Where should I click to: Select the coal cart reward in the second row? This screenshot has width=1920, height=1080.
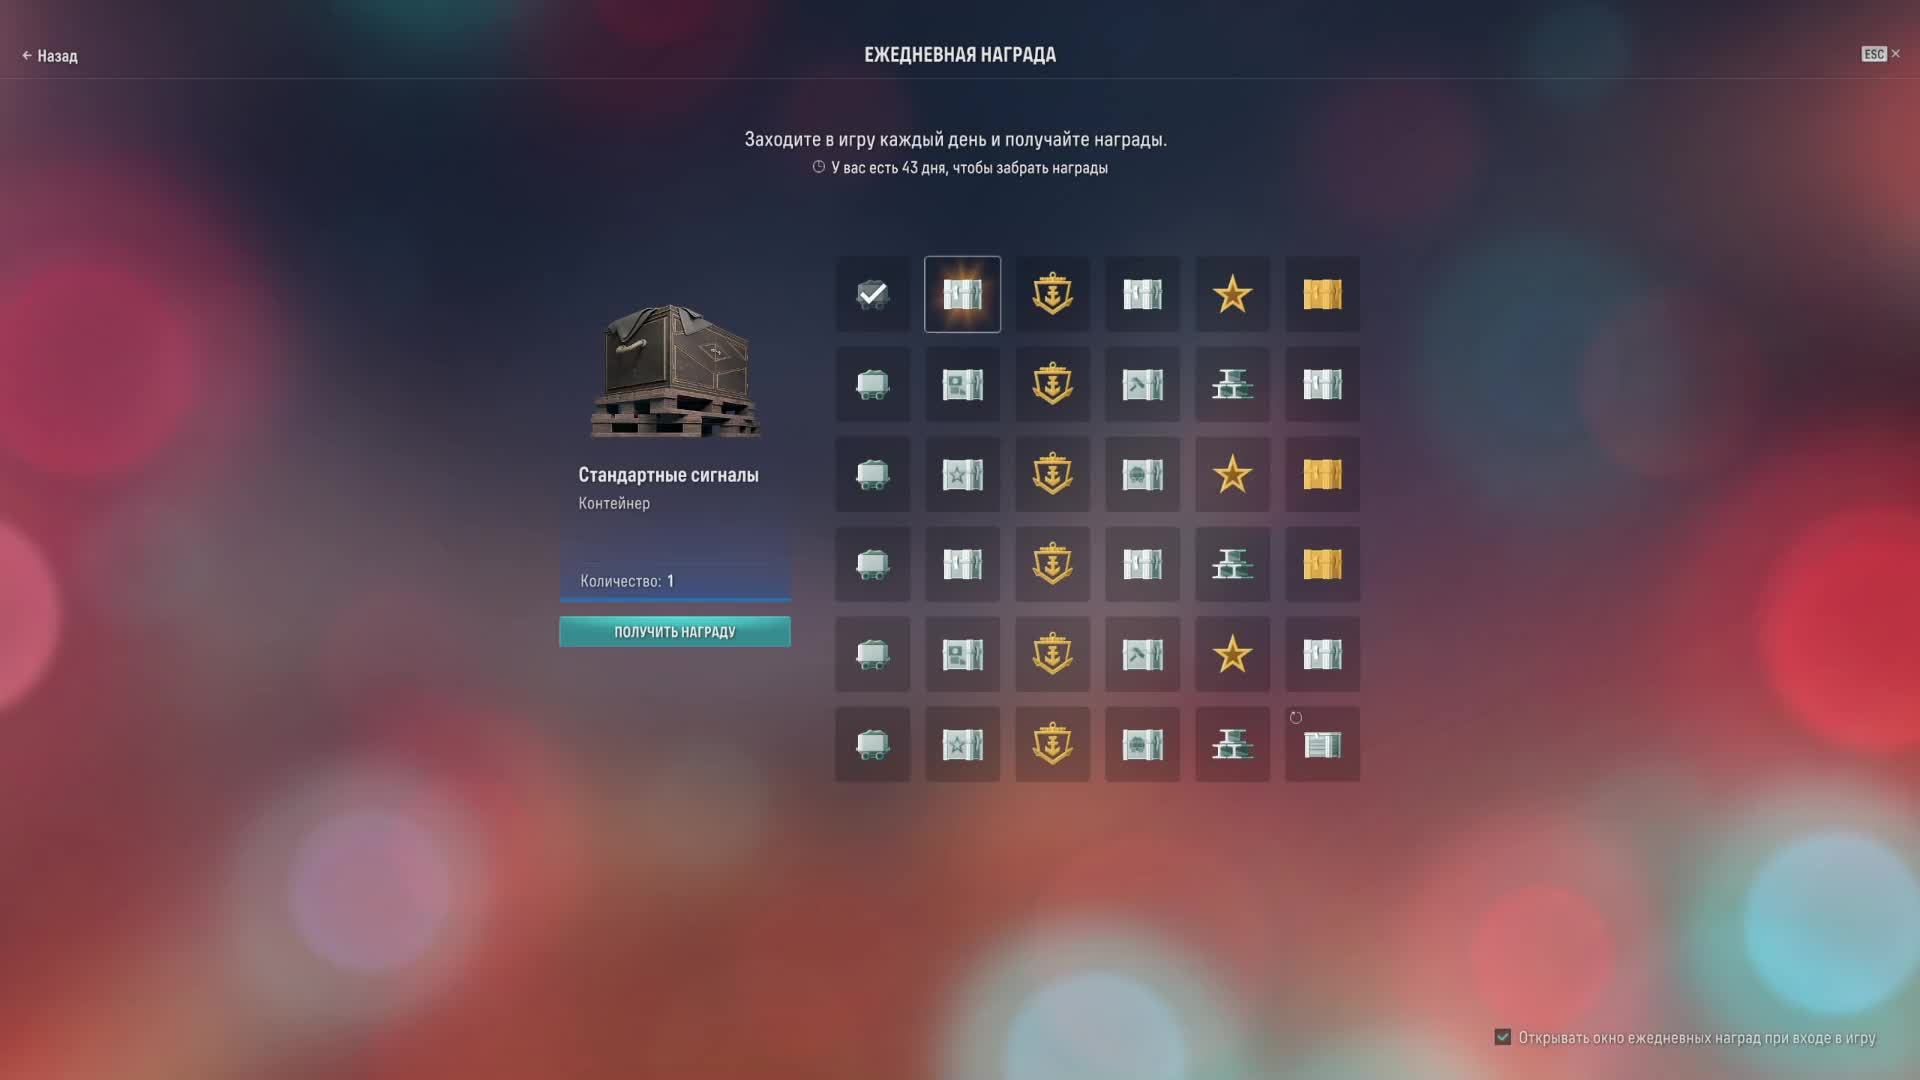(872, 384)
